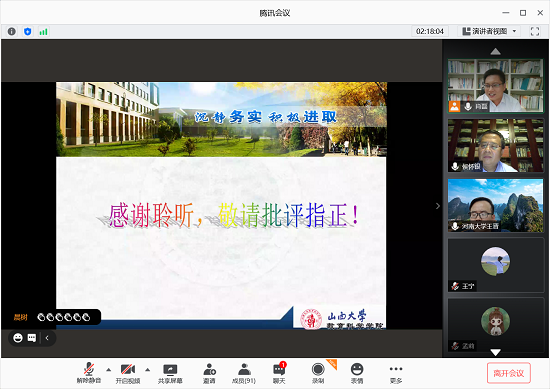550x389 pixels.
Task: Enter fullscreen with the expand icon
Action: pos(535,31)
